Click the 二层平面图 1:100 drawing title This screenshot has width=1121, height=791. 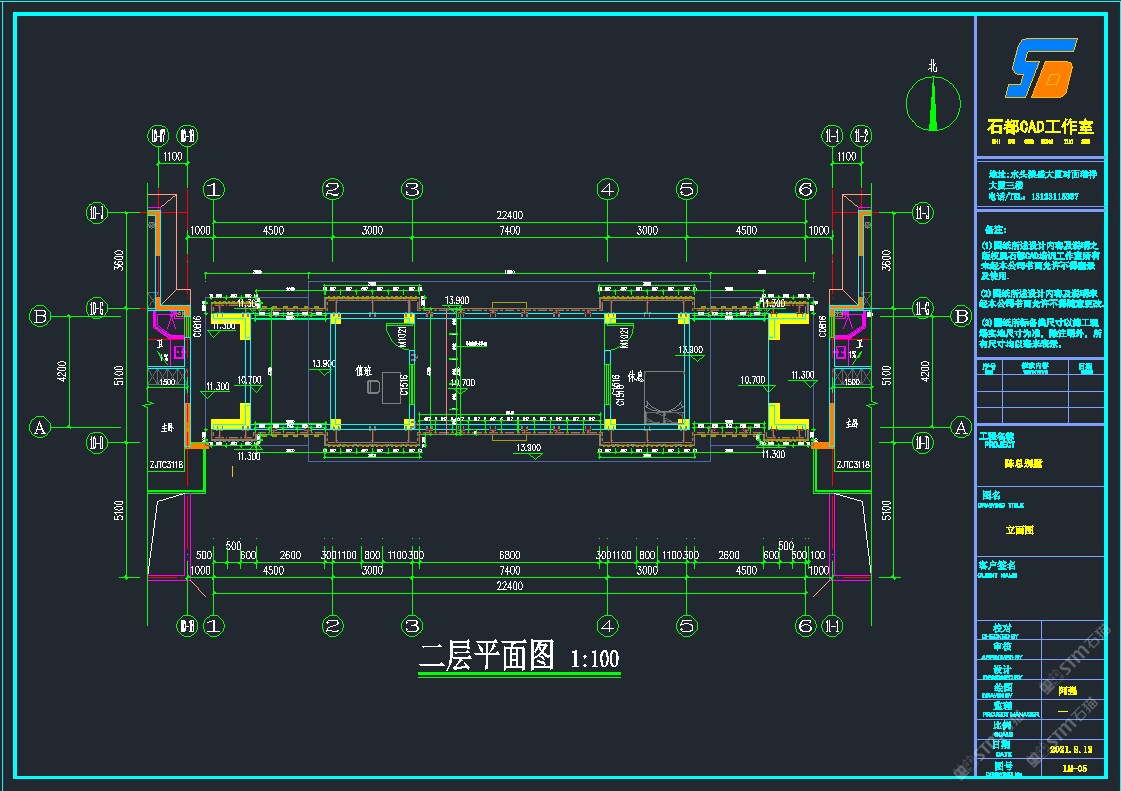tap(519, 657)
